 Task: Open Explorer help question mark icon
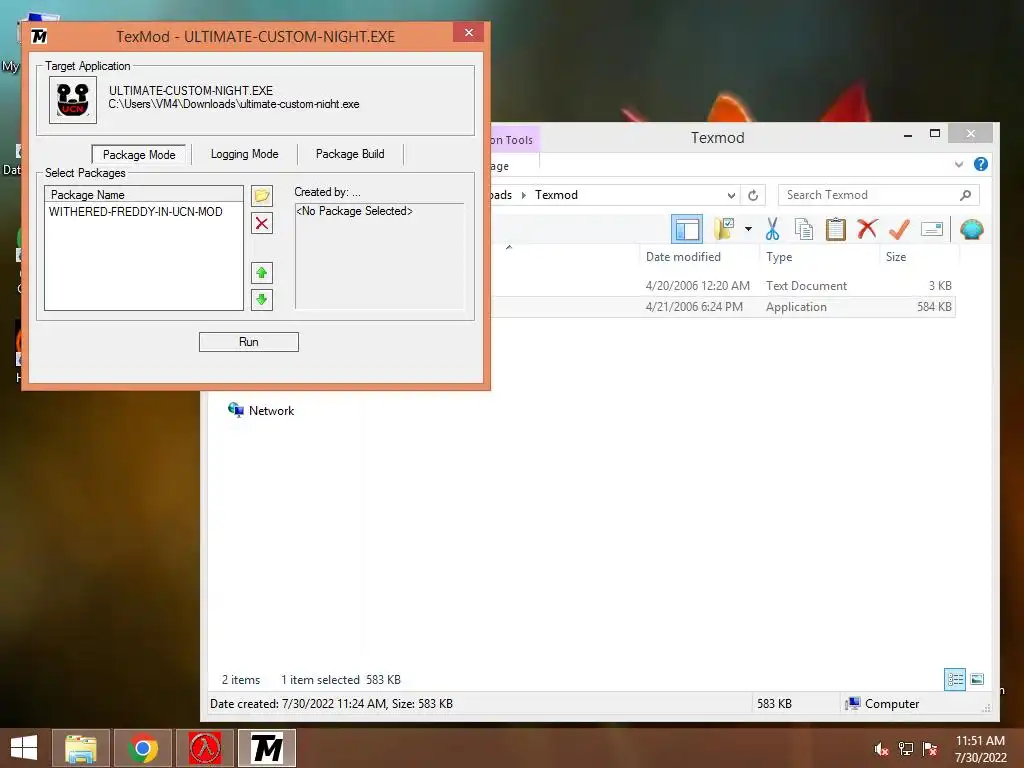[981, 164]
